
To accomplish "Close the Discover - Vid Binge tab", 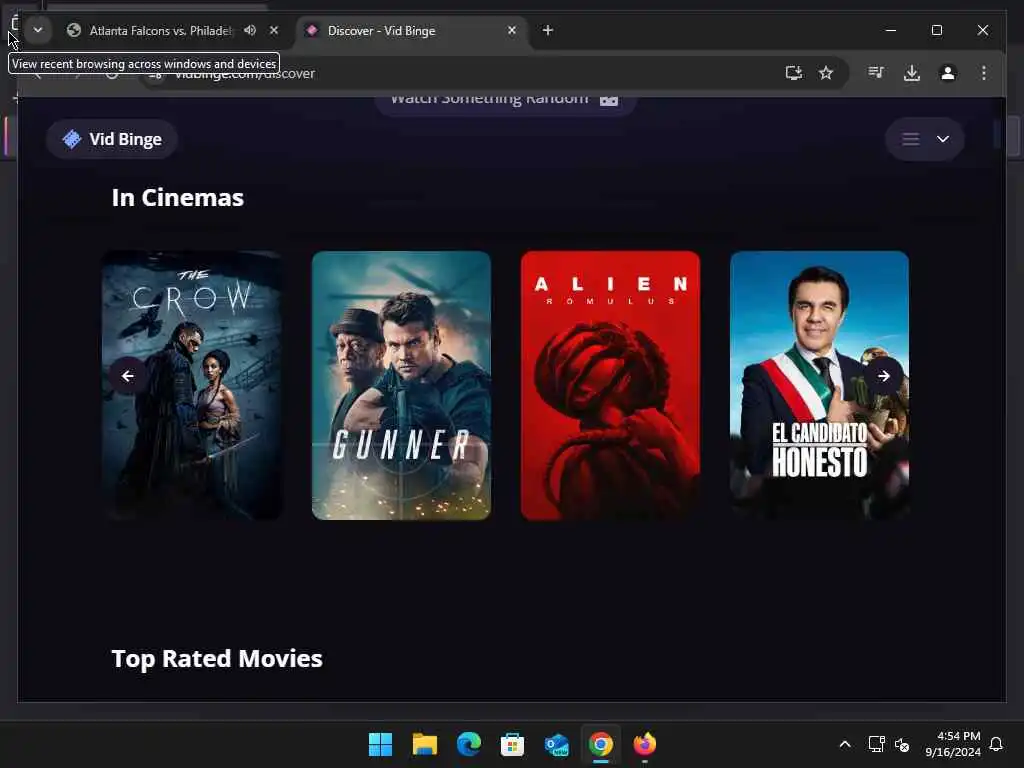I will [512, 30].
